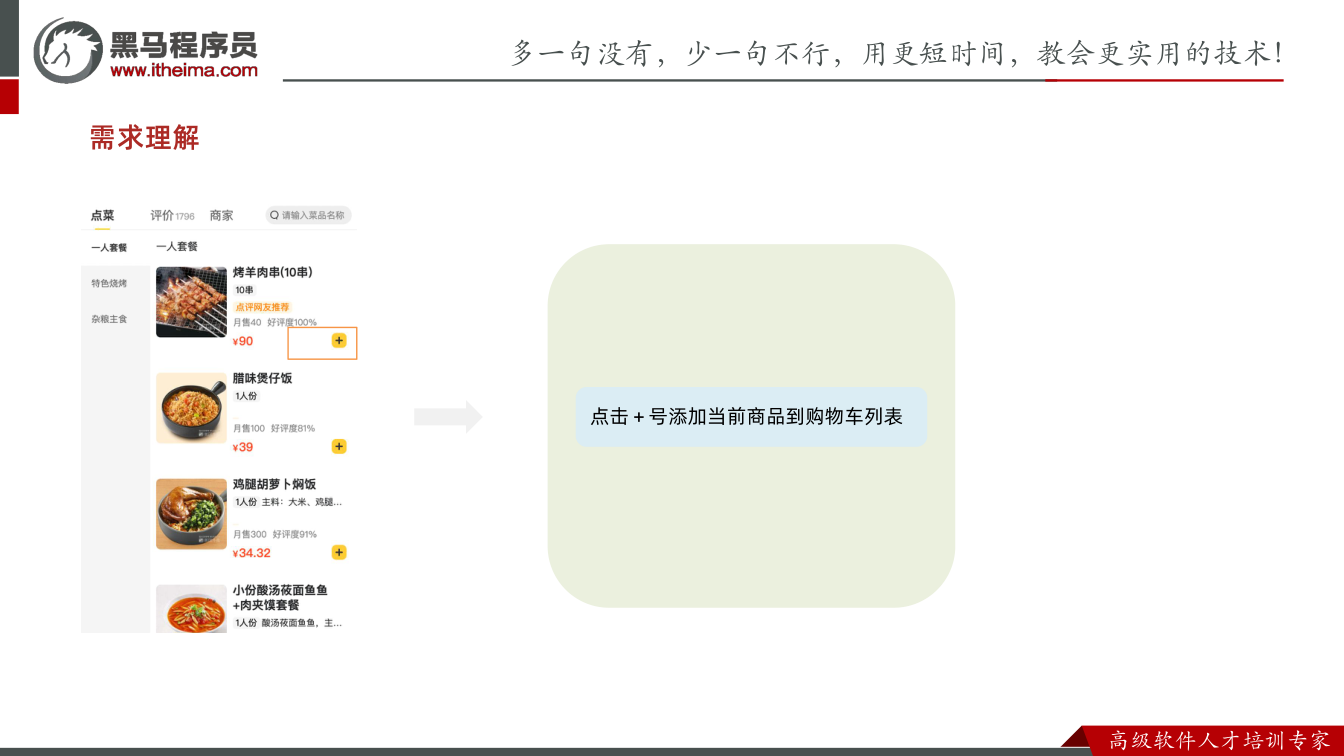This screenshot has width=1344, height=756.
Task: Click the 高级软件人才培训专家 footer text
Action: pyautogui.click(x=1220, y=741)
